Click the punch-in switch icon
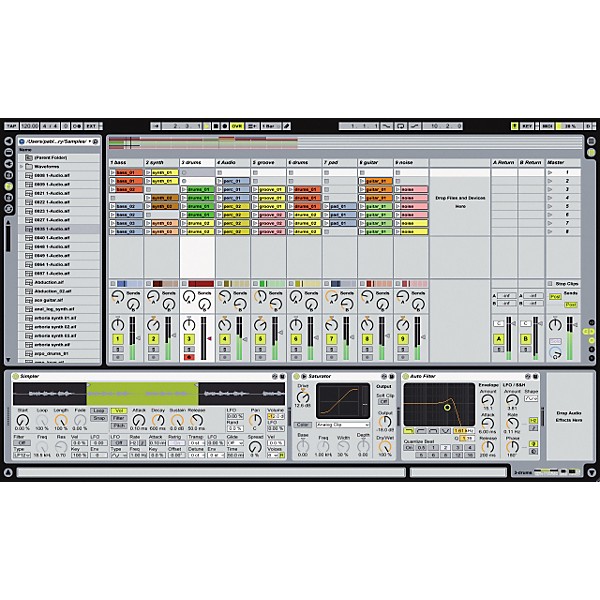The image size is (600, 600). 387,126
